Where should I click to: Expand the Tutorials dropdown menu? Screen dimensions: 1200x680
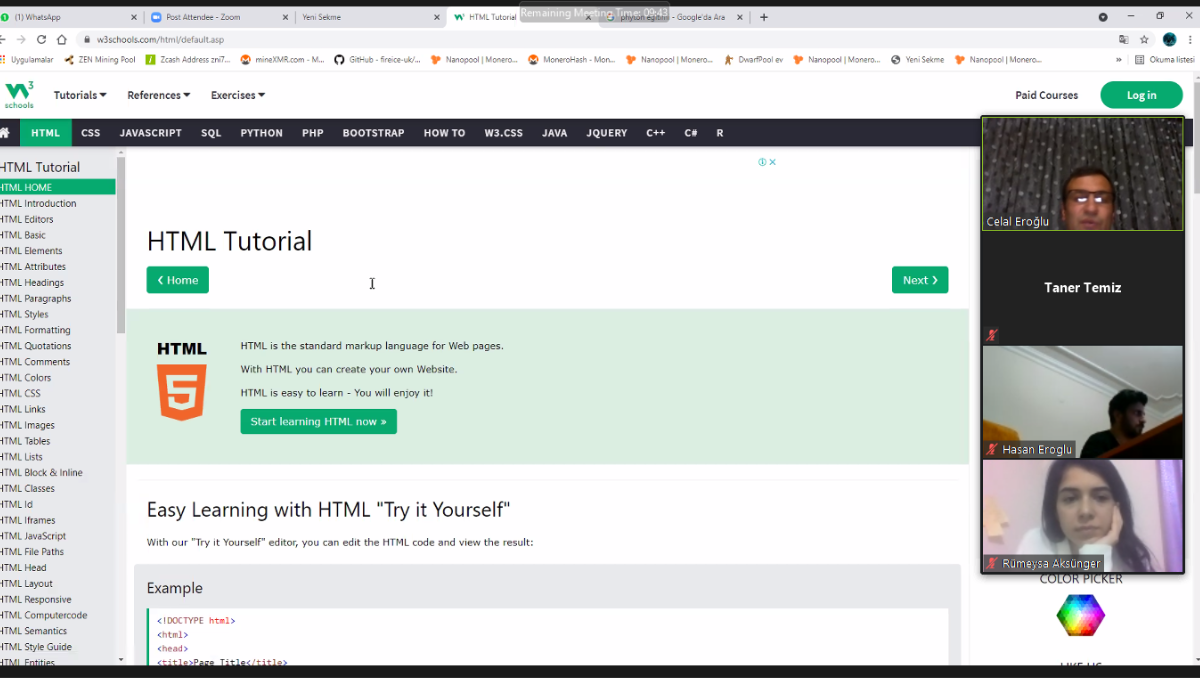(80, 95)
